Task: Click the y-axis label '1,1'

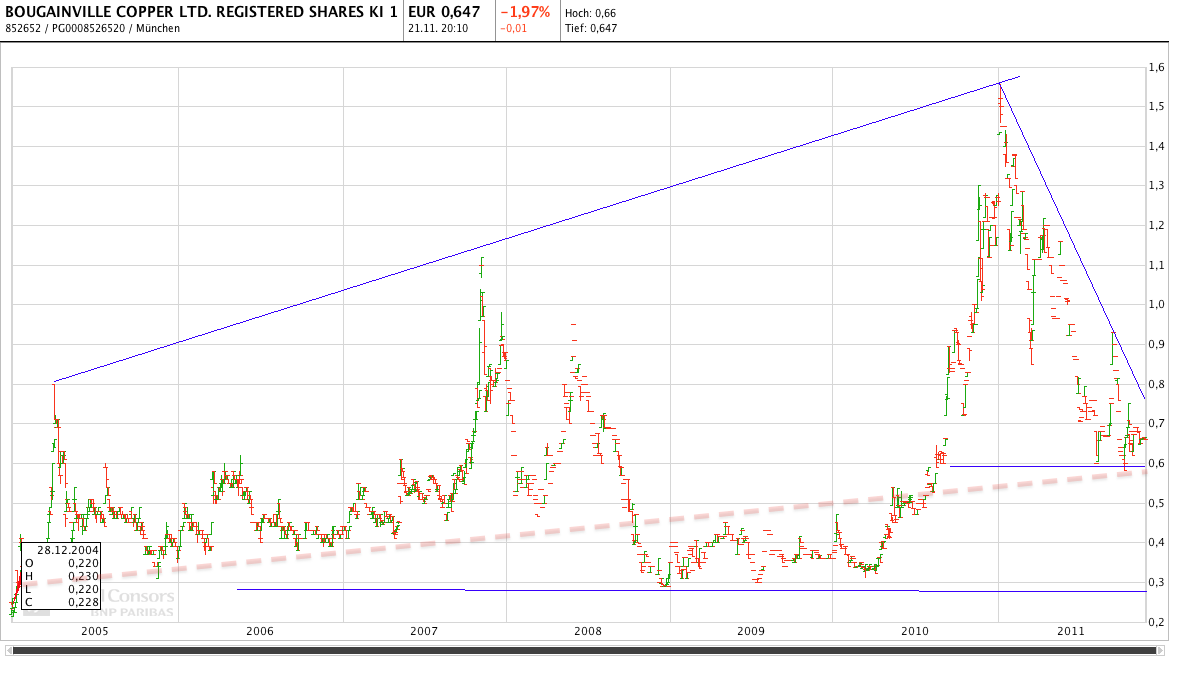Action: tap(1157, 265)
